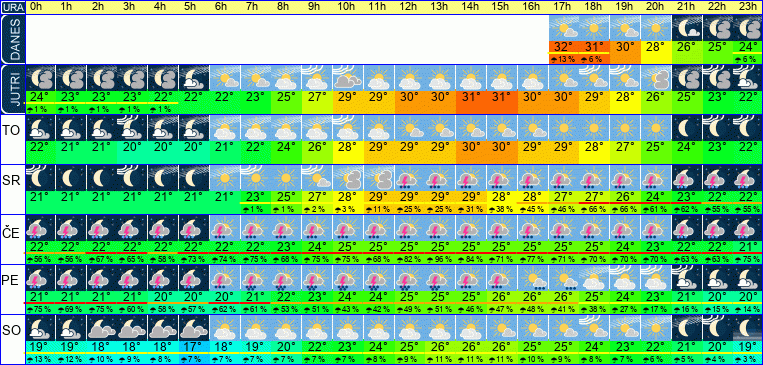Click SO 5h temperature cell showing 17°
Screen dimensions: 763x365
tap(195, 346)
